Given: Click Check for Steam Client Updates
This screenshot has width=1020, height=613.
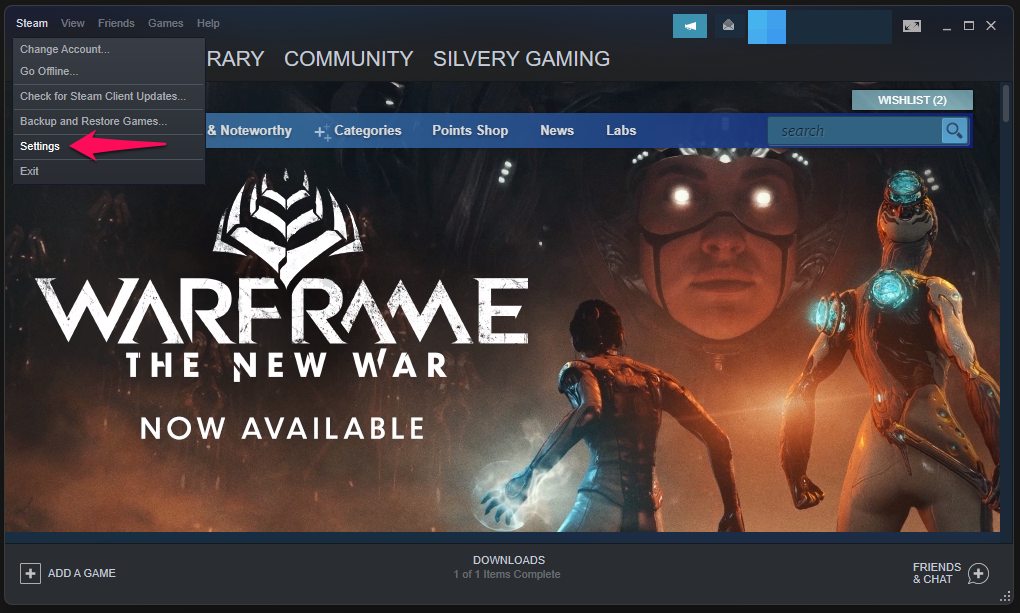Looking at the screenshot, I should pos(109,96).
